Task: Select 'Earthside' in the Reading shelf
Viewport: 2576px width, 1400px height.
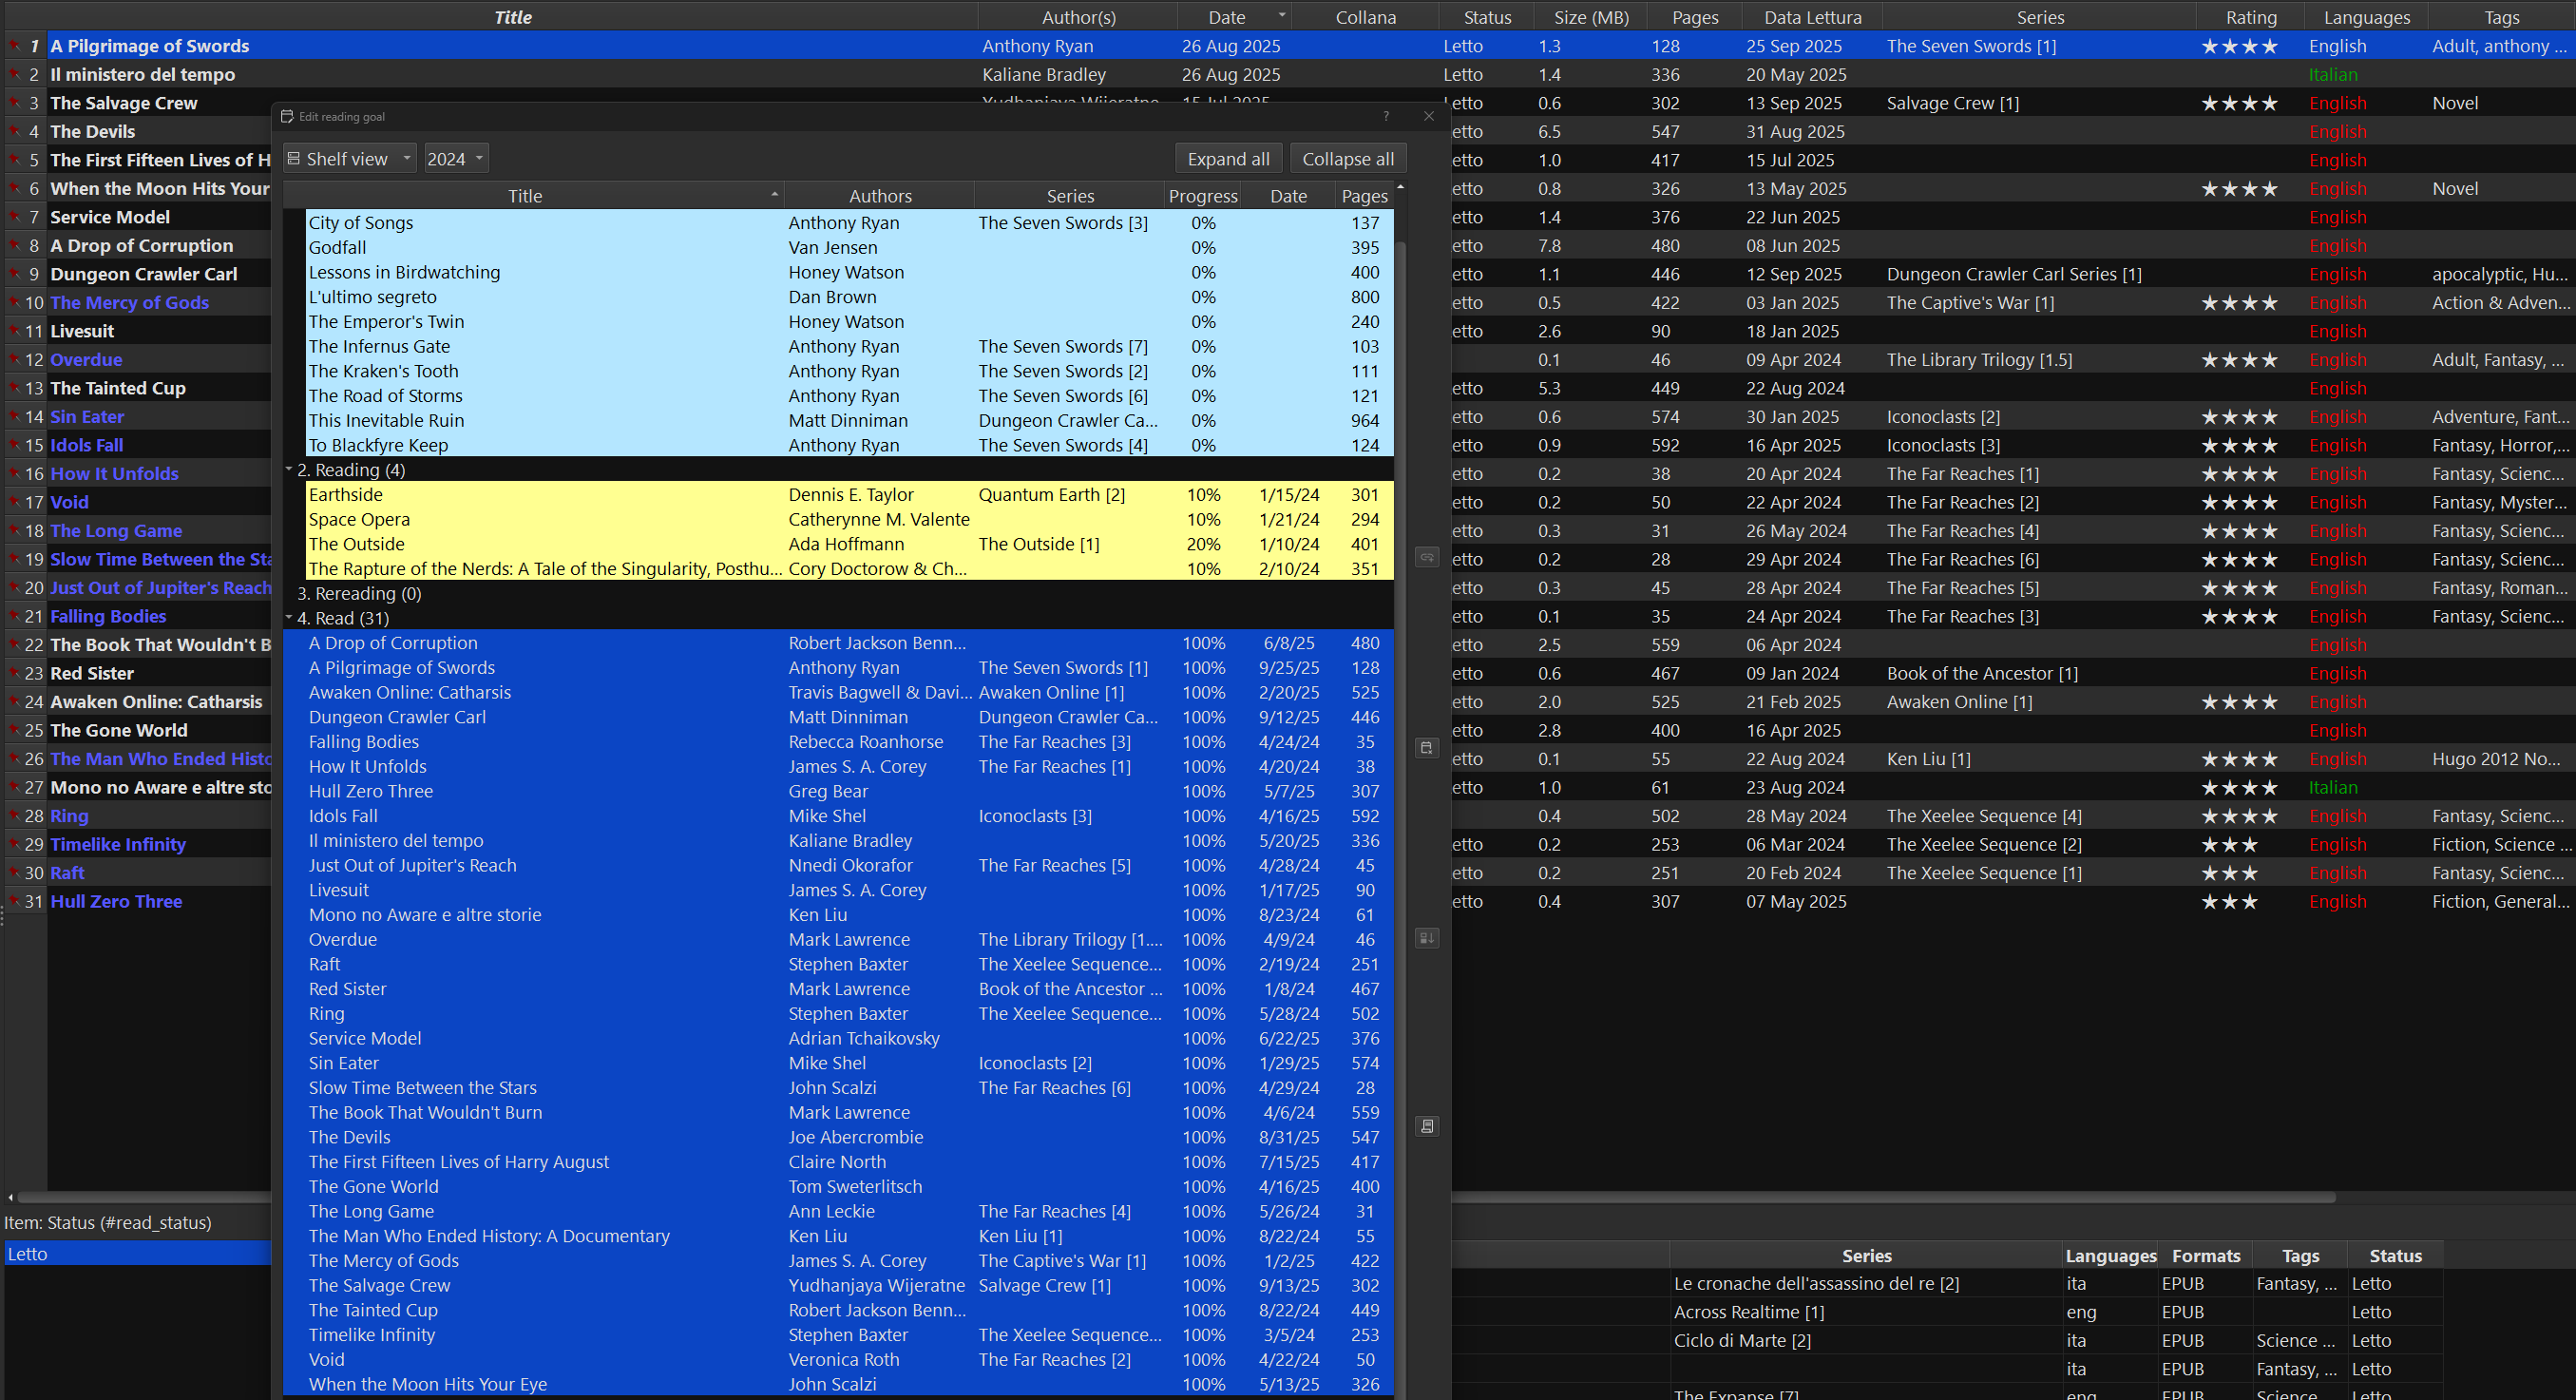Action: pos(346,494)
